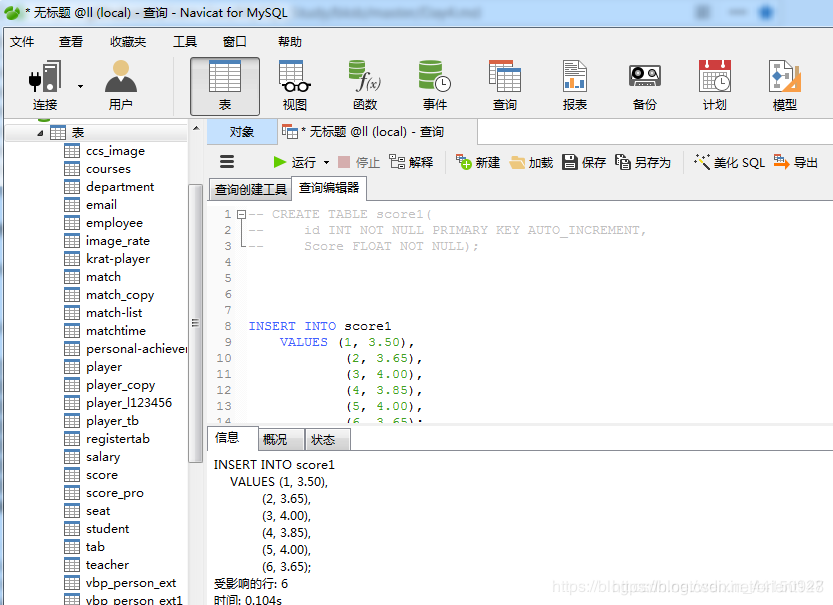
Task: Open the 查询 (Query) toolbar icon
Action: 505,85
